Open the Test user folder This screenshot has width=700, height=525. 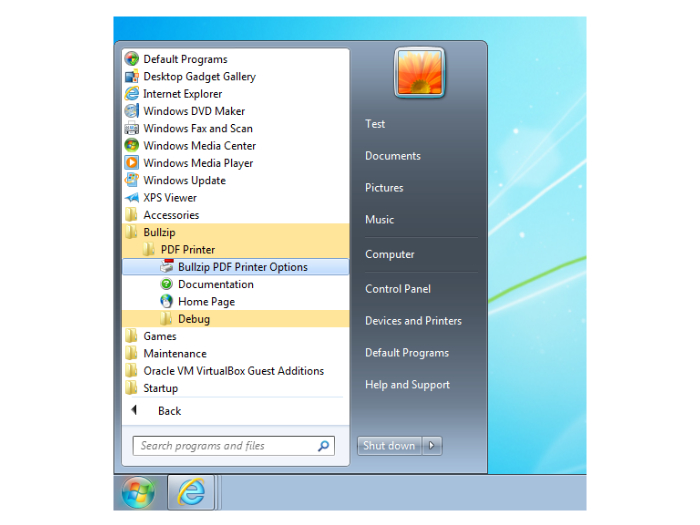pyautogui.click(x=375, y=124)
